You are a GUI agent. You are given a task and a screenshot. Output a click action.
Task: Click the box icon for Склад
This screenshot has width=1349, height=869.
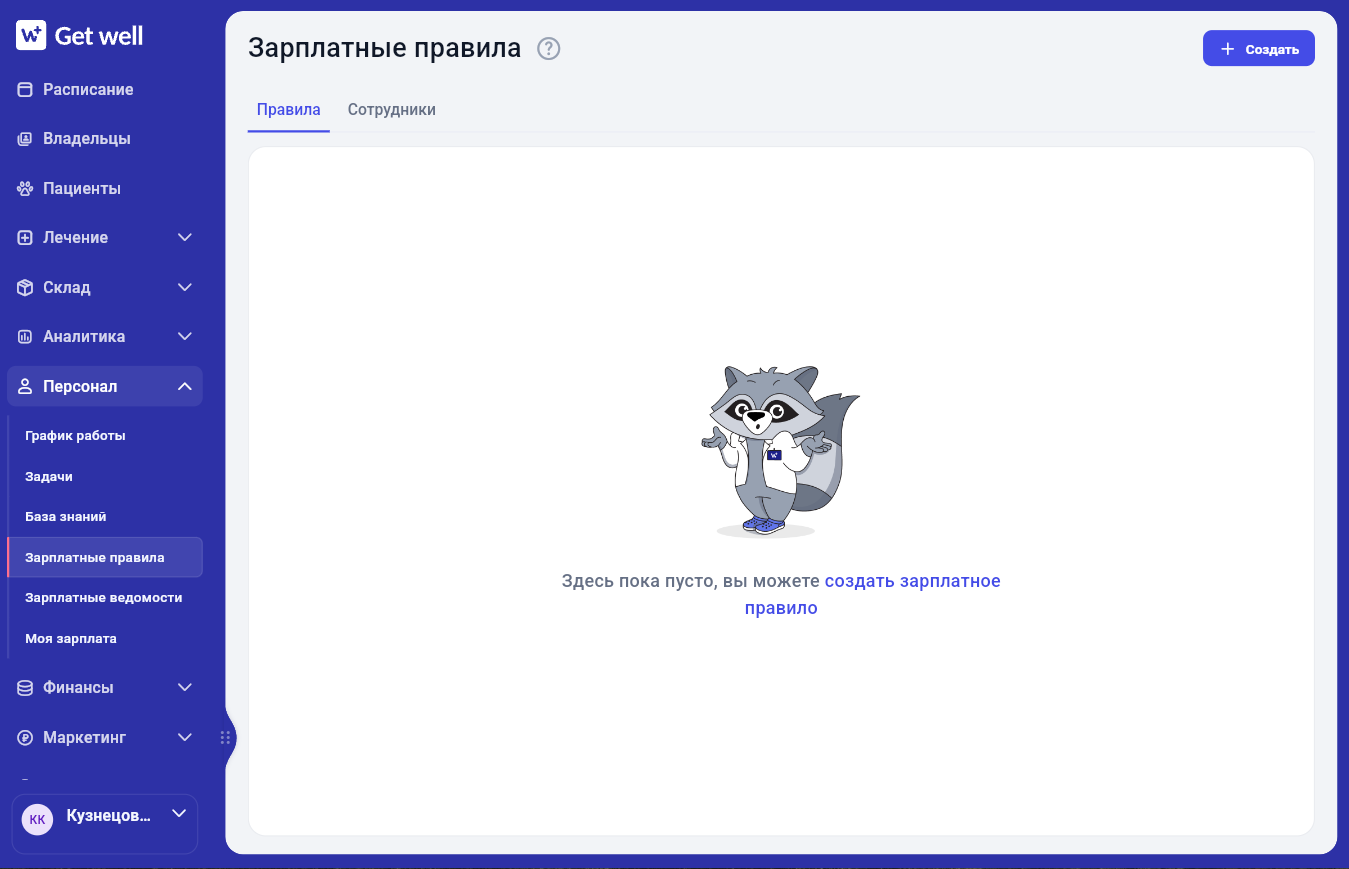coord(25,288)
